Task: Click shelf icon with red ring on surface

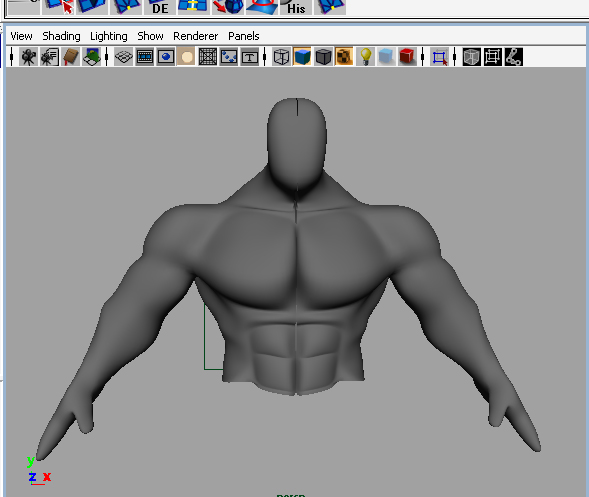Action: point(262,7)
